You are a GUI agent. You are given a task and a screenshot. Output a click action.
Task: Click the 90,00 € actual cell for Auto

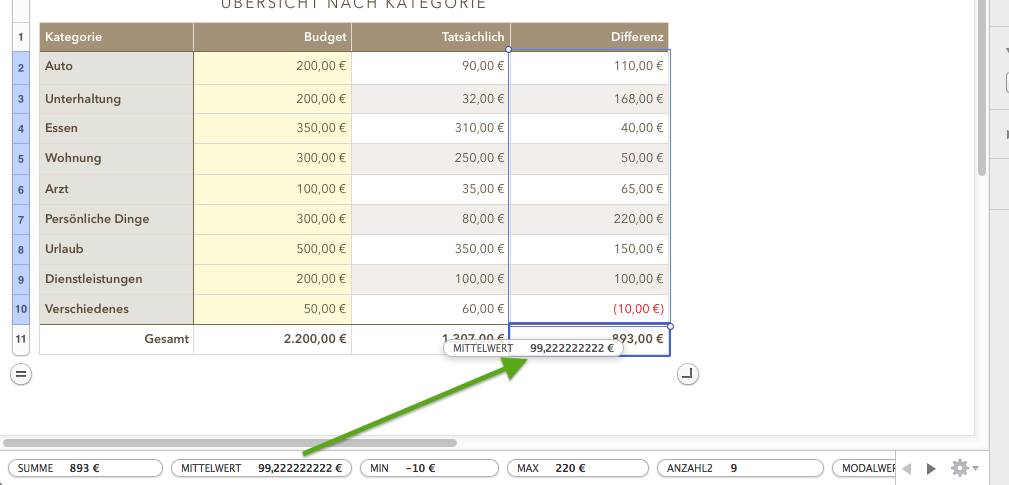(431, 68)
